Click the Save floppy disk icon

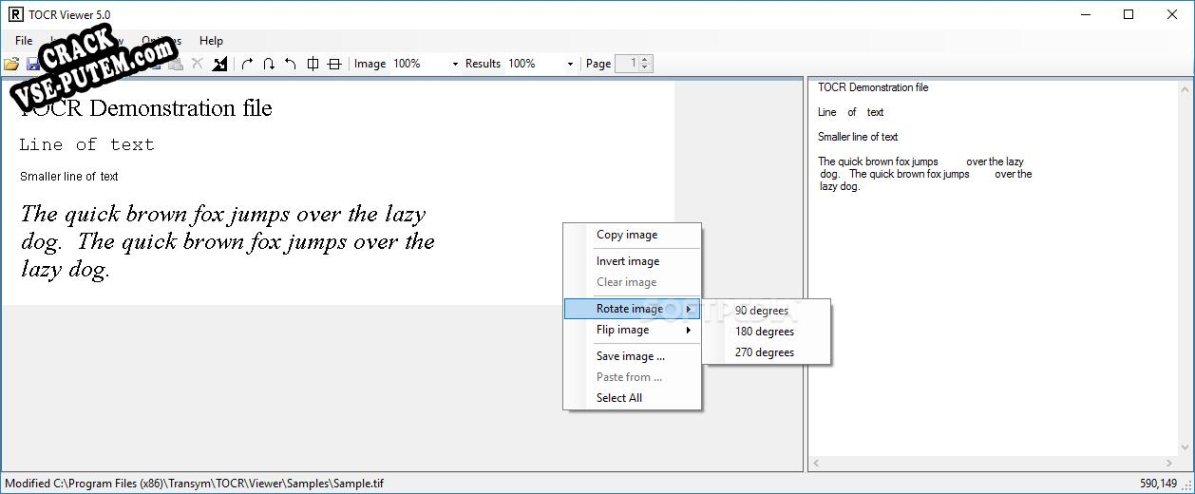tap(33, 64)
